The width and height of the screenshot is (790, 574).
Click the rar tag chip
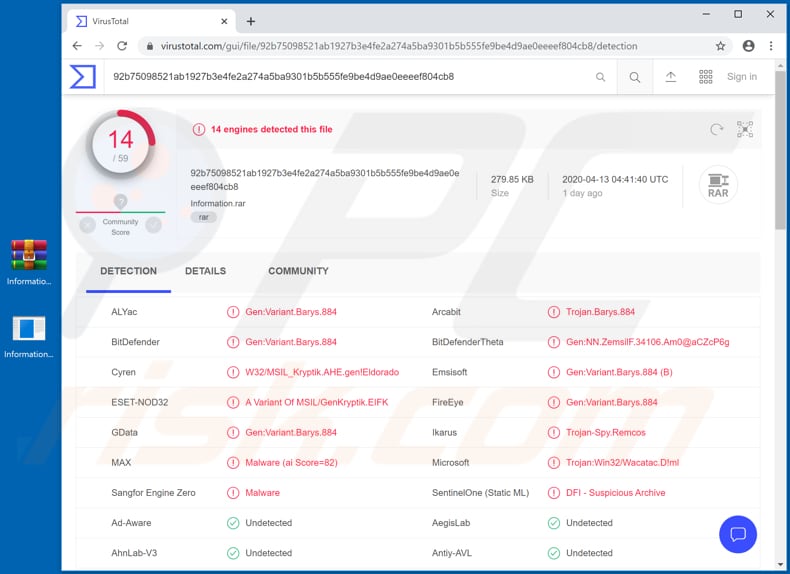(x=204, y=217)
